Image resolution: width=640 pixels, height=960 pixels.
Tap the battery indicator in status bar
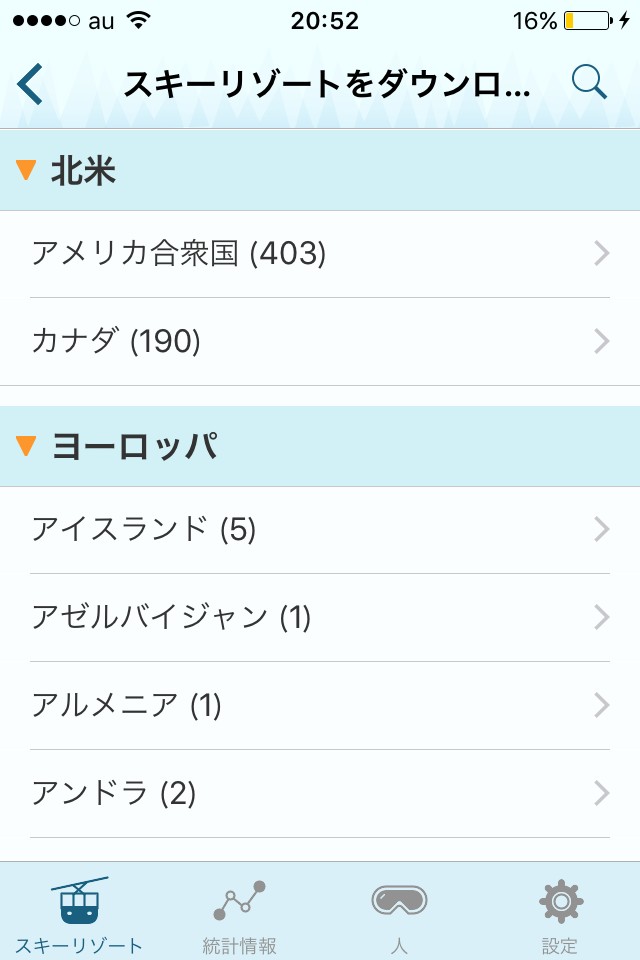tap(586, 20)
